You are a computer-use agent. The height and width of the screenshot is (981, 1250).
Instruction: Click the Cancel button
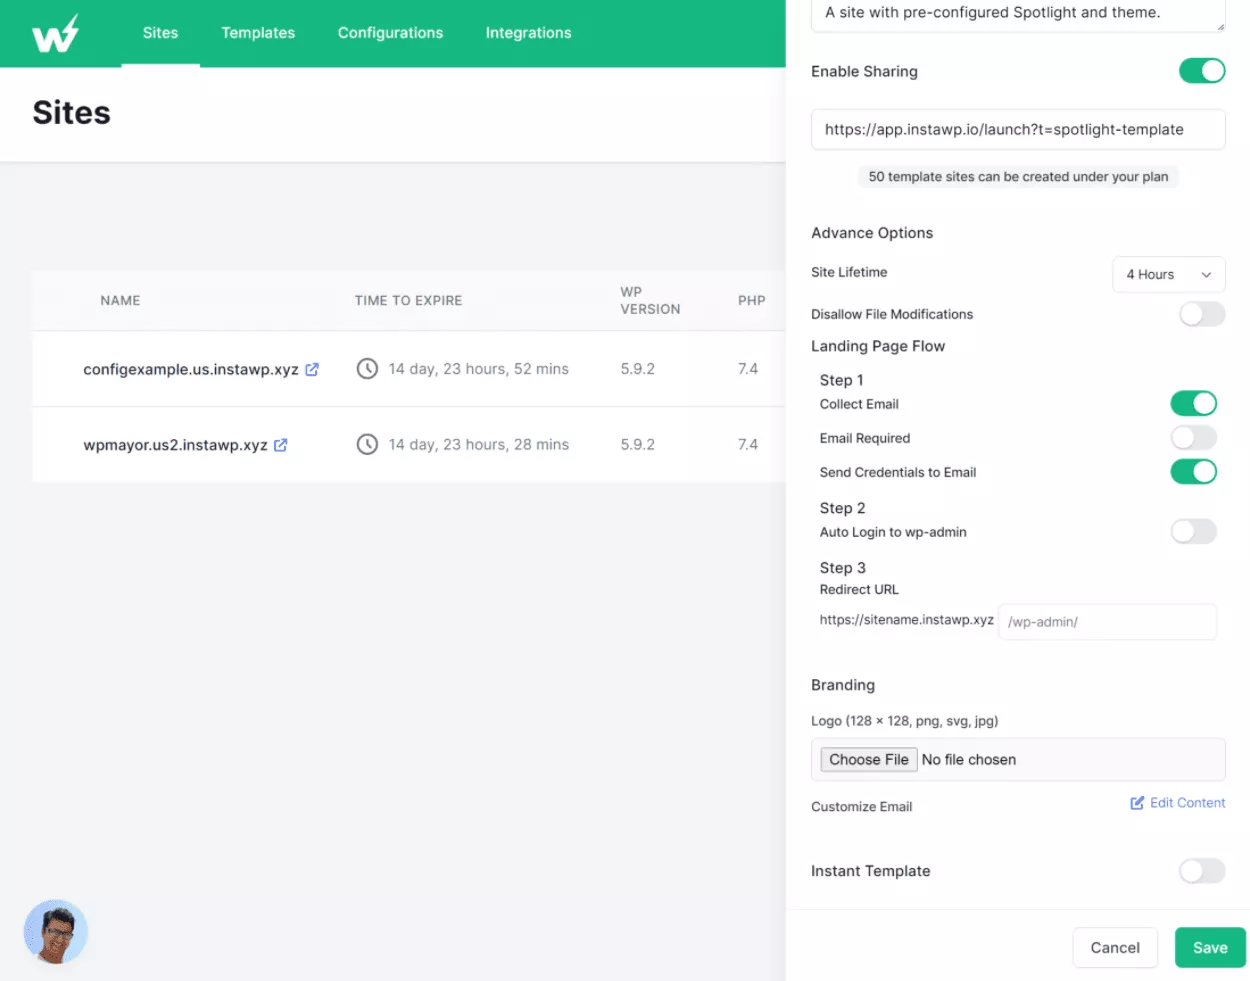pos(1115,948)
